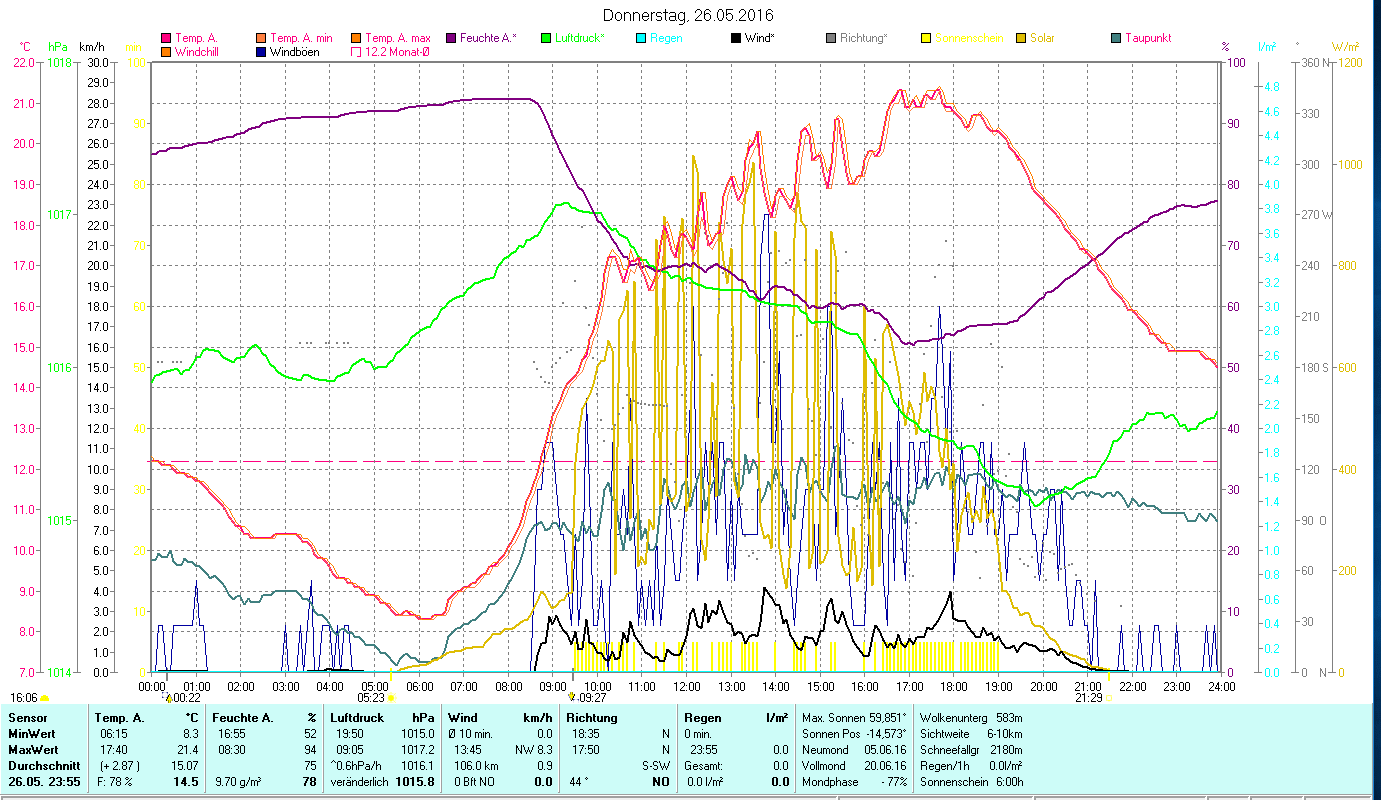Screen dimensions: 1381x800
Task: Click the timestamp 26.05. 23:55
Action: pyautogui.click(x=45, y=781)
